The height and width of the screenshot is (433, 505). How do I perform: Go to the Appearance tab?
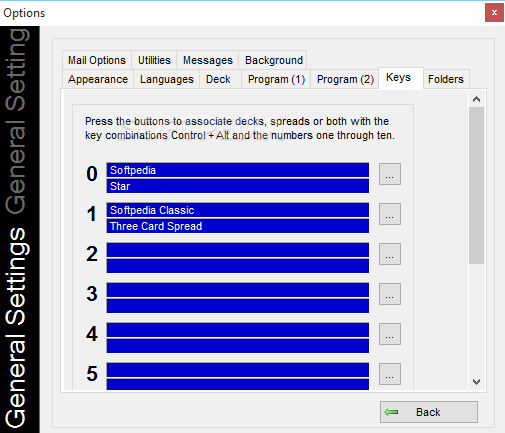coord(98,79)
